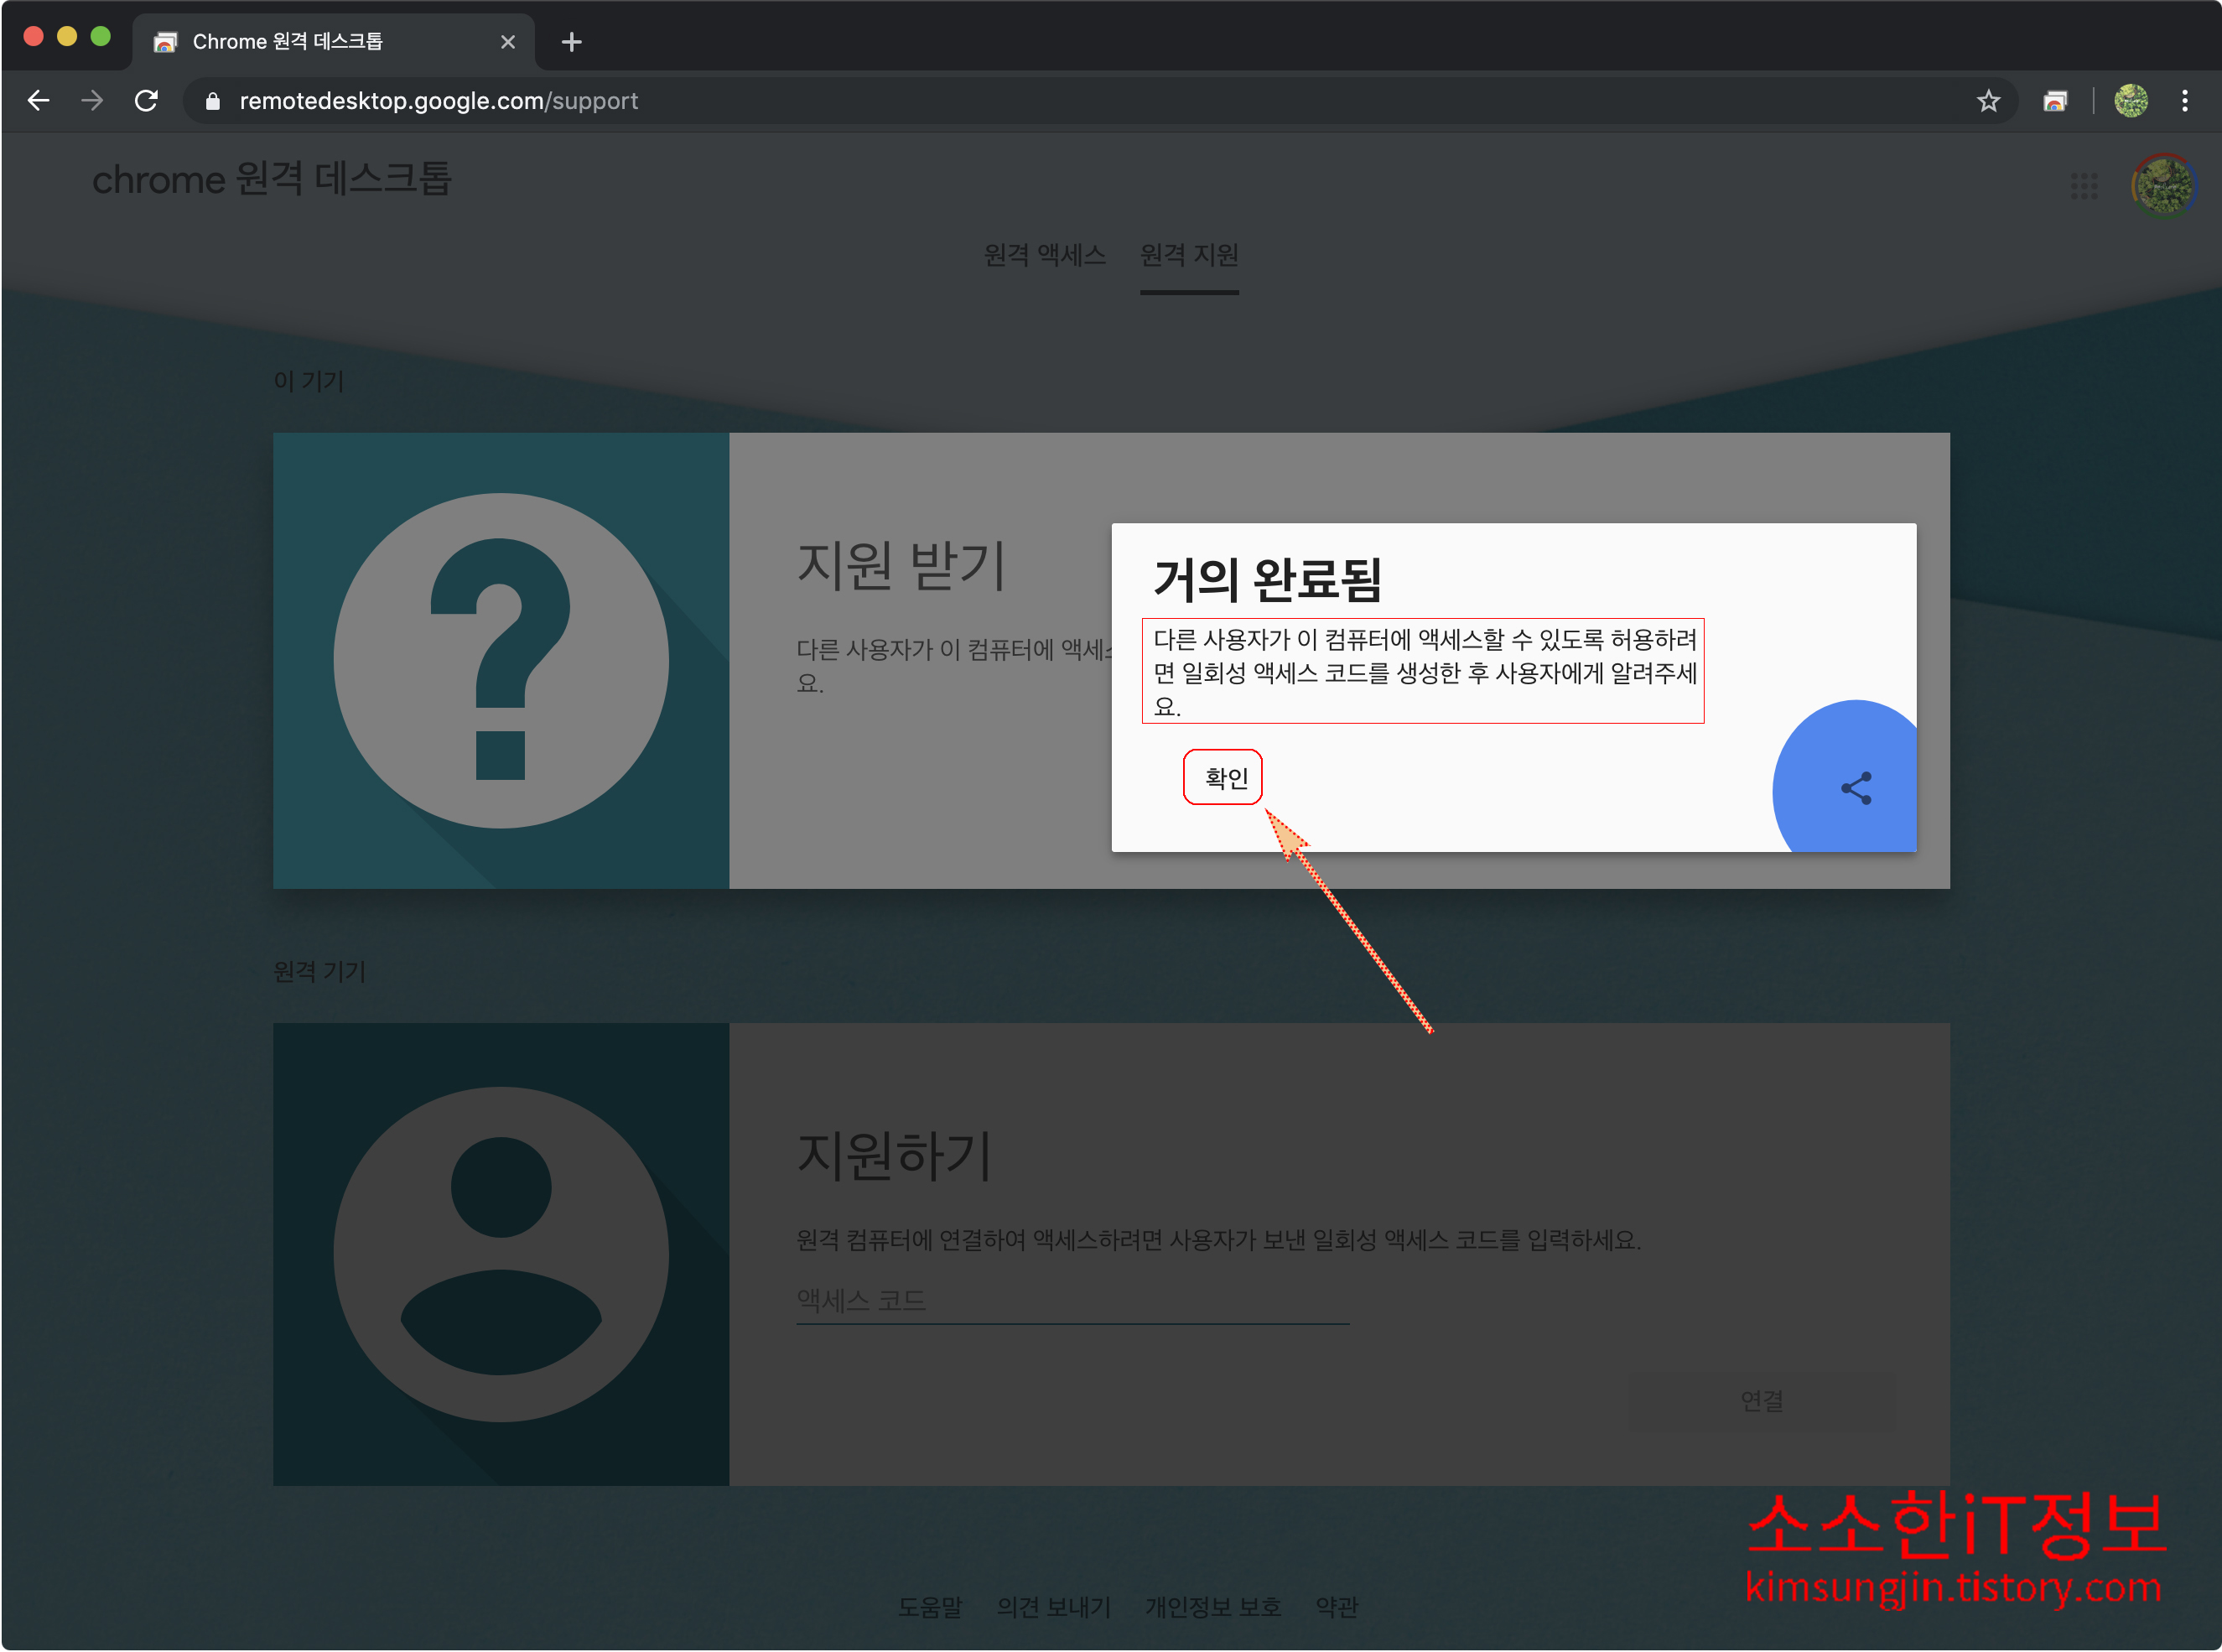Click the Google account avatar on the page
Screen dimensions: 2222x1652
coord(2163,186)
